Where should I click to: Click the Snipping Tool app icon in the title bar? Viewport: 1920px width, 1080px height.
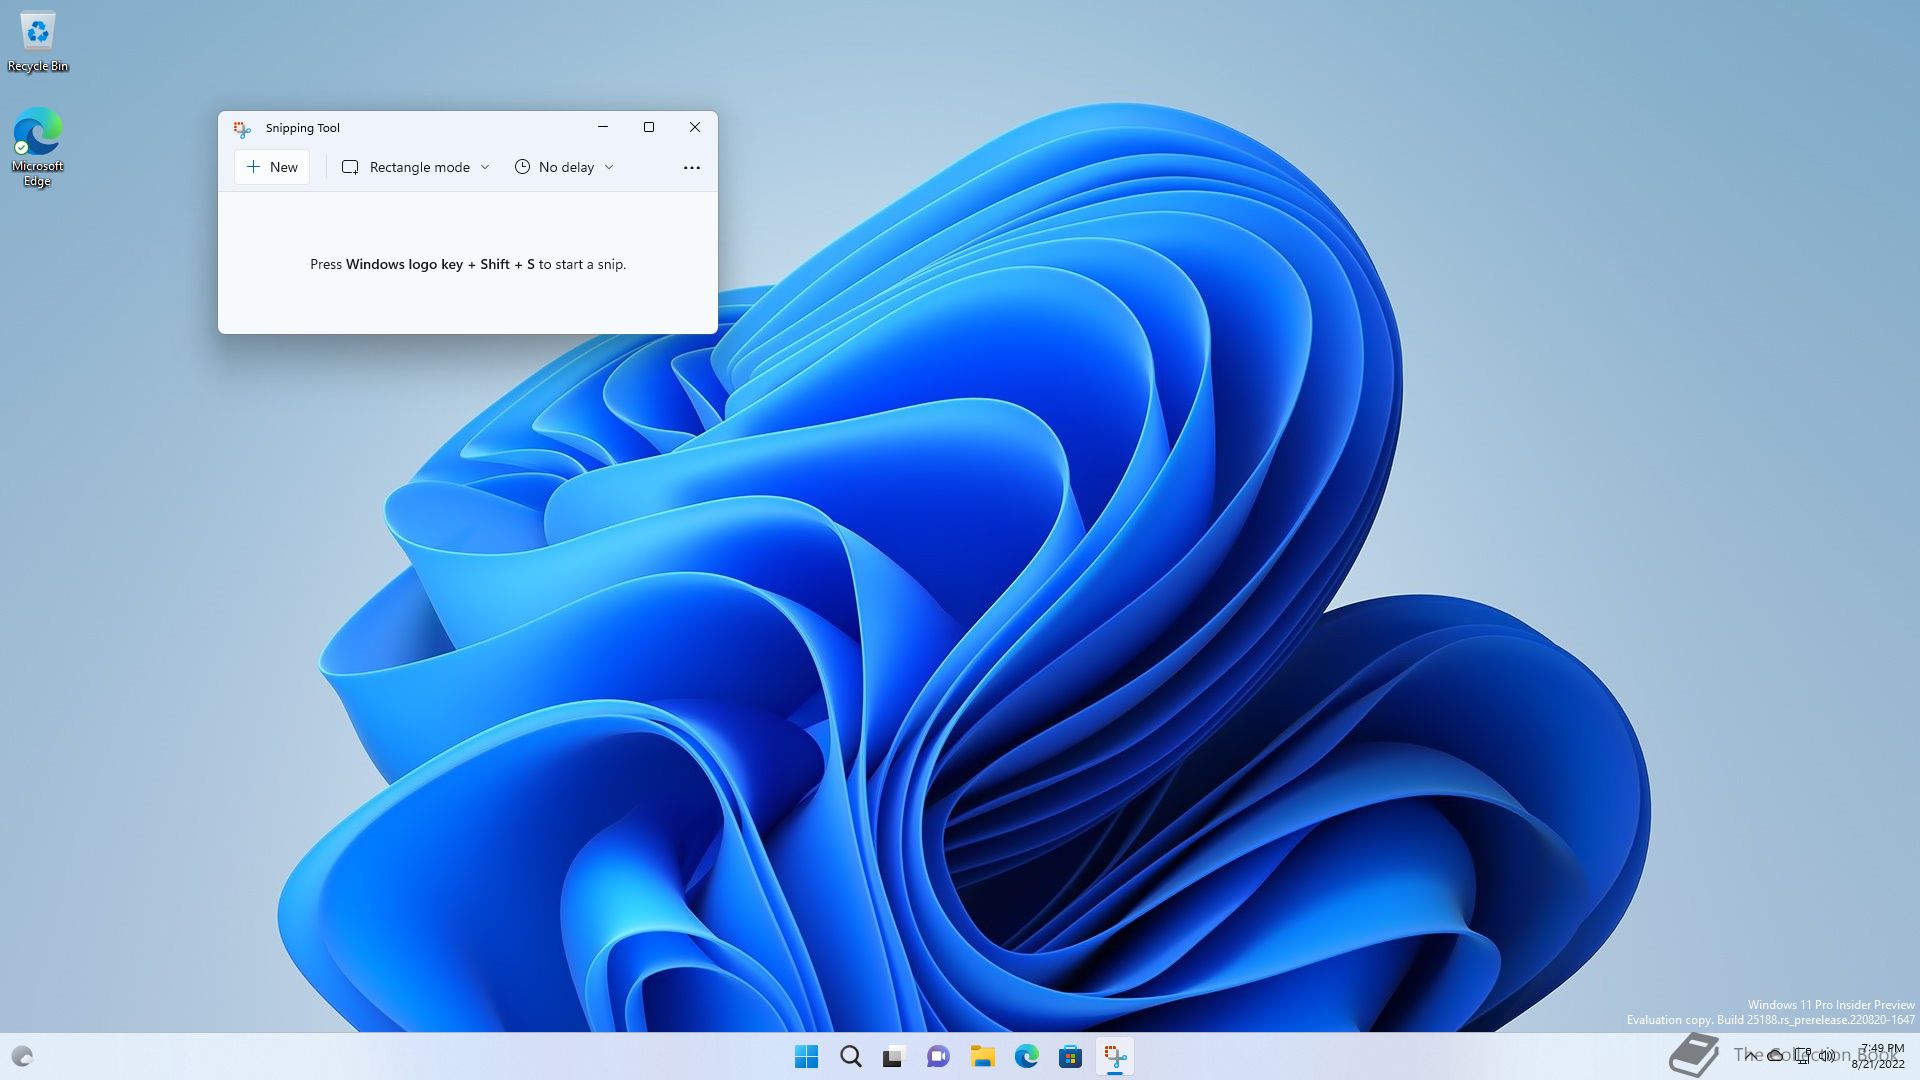pos(242,128)
